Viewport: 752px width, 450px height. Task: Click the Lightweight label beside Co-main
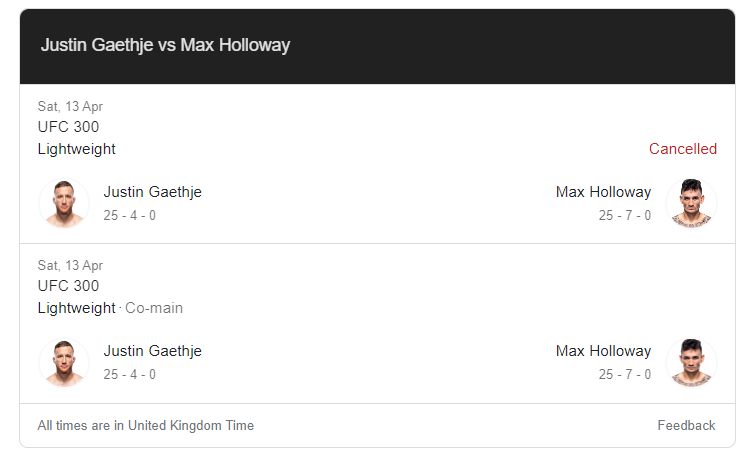point(76,308)
